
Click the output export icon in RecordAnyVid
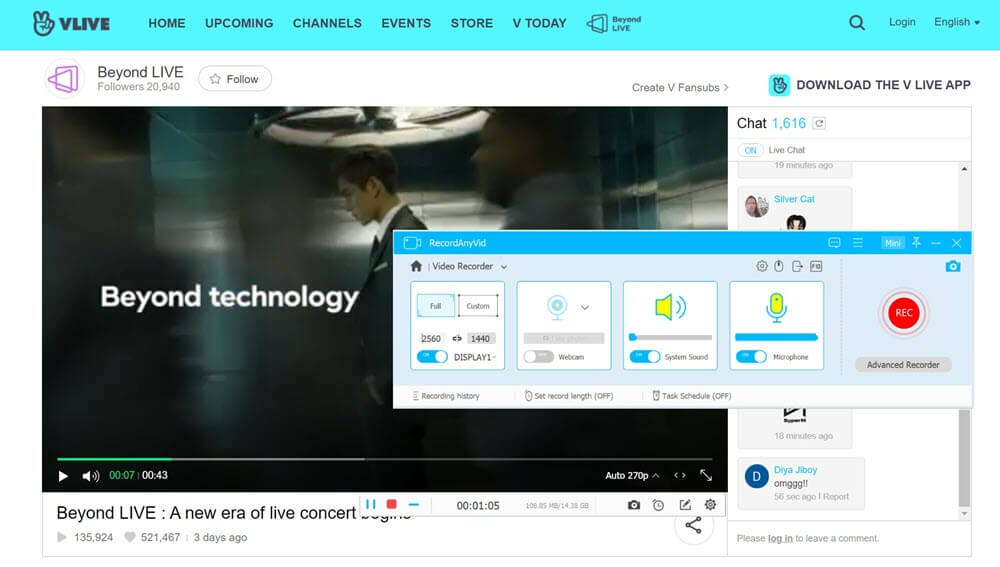click(797, 266)
